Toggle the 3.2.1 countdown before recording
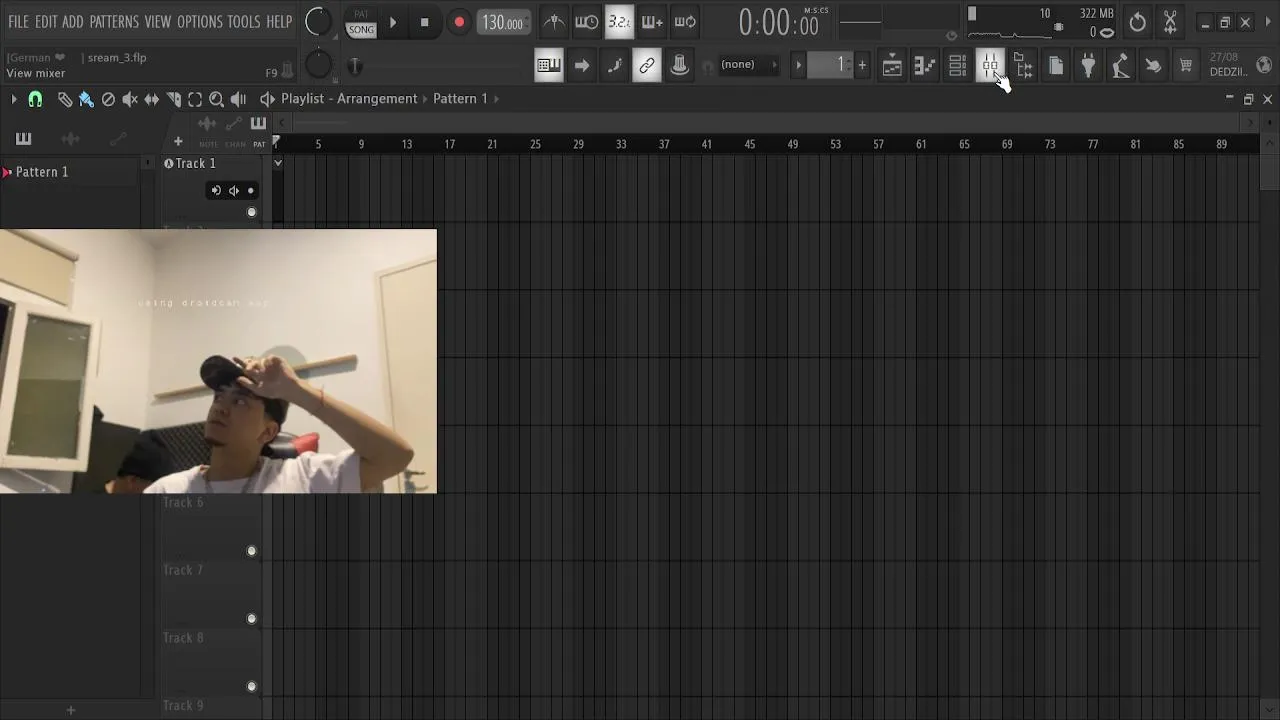Screen dimensions: 1280x720 pos(619,22)
